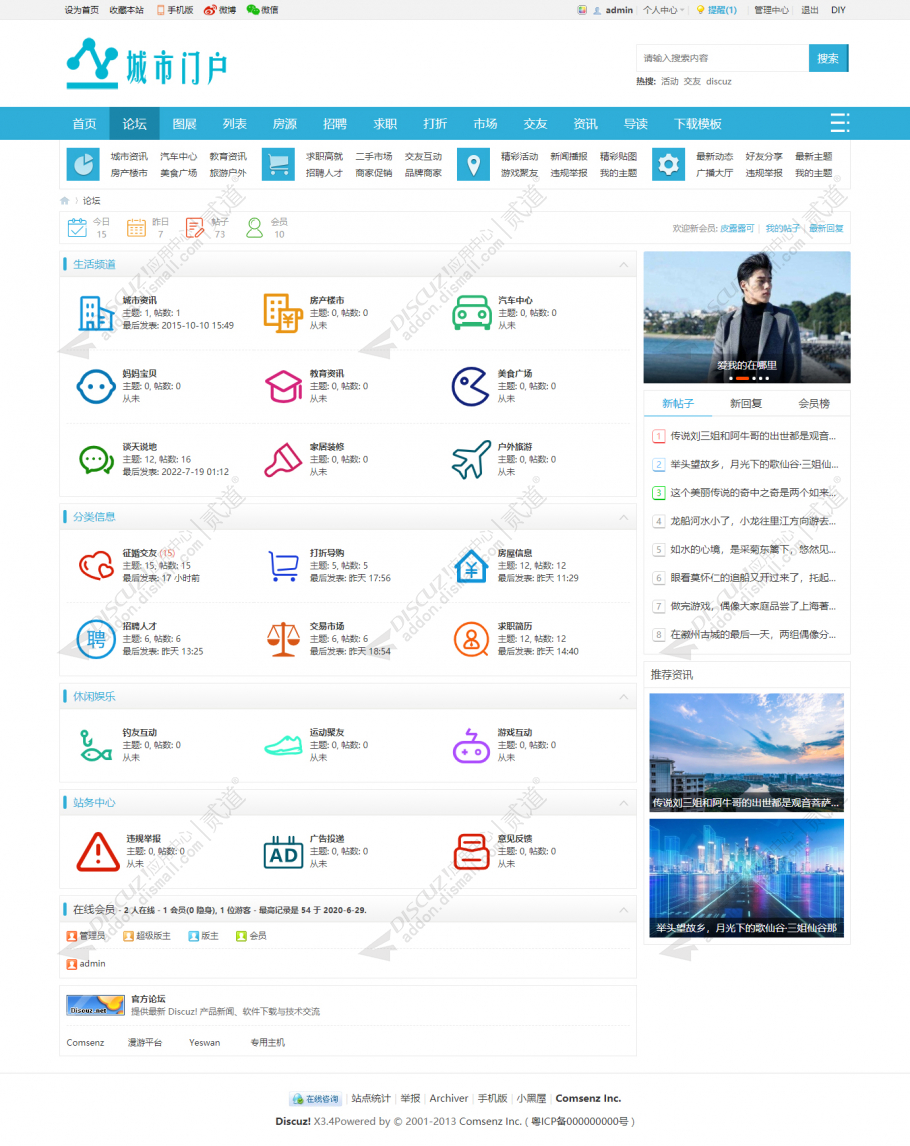Viewport: 910px width, 1146px height.
Task: Open the 意见反馈 red form icon
Action: pos(471,851)
